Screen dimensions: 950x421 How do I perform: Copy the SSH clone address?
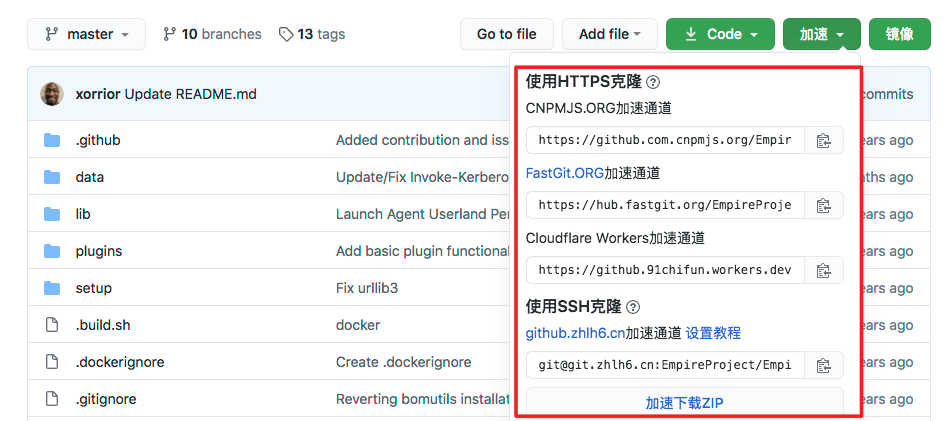pos(823,366)
